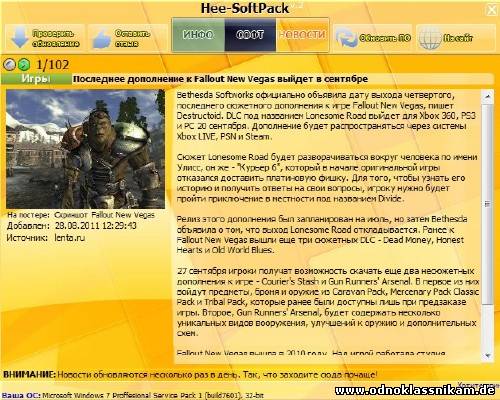The image size is (500, 400).
Task: Click the thumbs-up icon for leaving feedback
Action: point(102,39)
